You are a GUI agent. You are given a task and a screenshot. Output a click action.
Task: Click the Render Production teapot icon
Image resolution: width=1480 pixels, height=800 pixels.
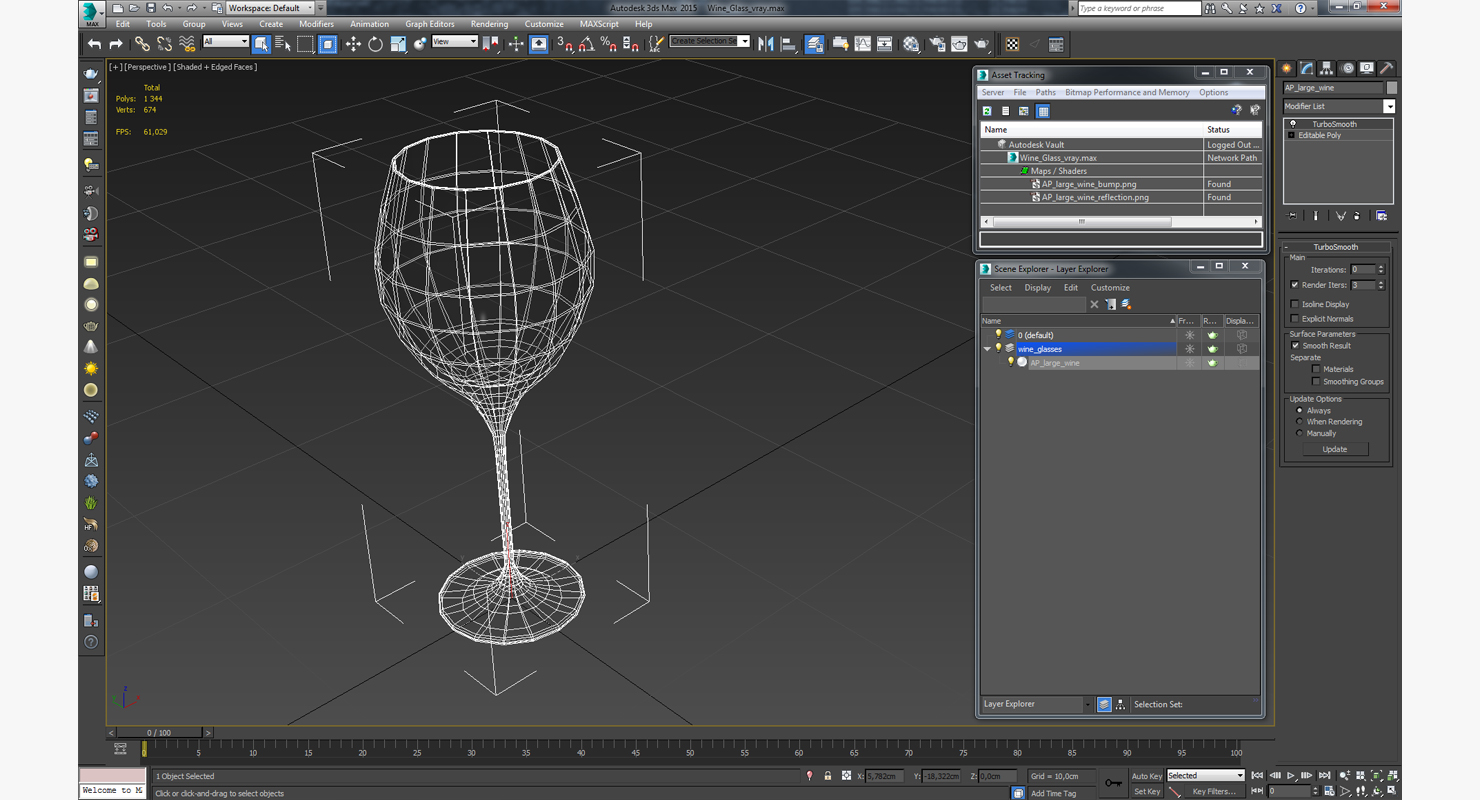point(983,44)
